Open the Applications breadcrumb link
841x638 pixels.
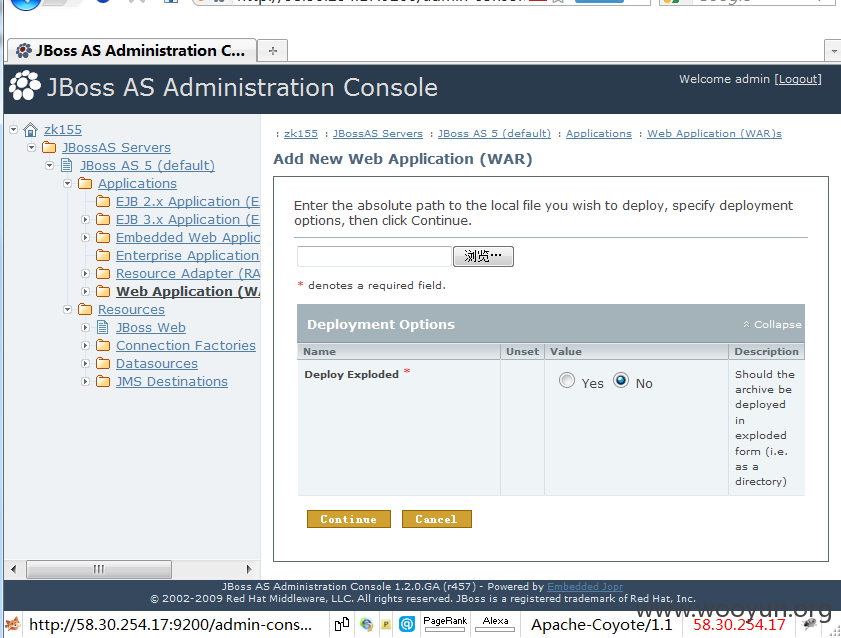coord(599,133)
